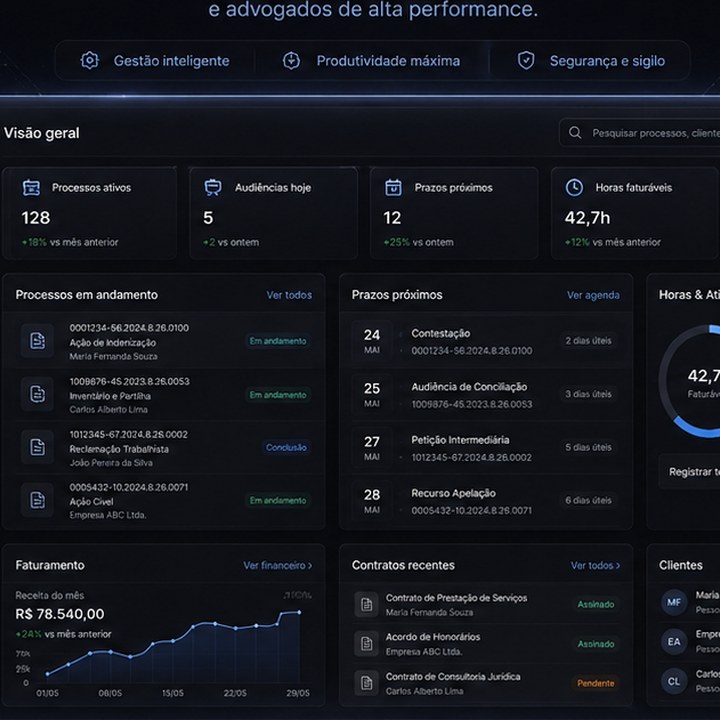720x720 pixels.
Task: Click Em andamento badge for Ação Cível
Action: coord(278,500)
